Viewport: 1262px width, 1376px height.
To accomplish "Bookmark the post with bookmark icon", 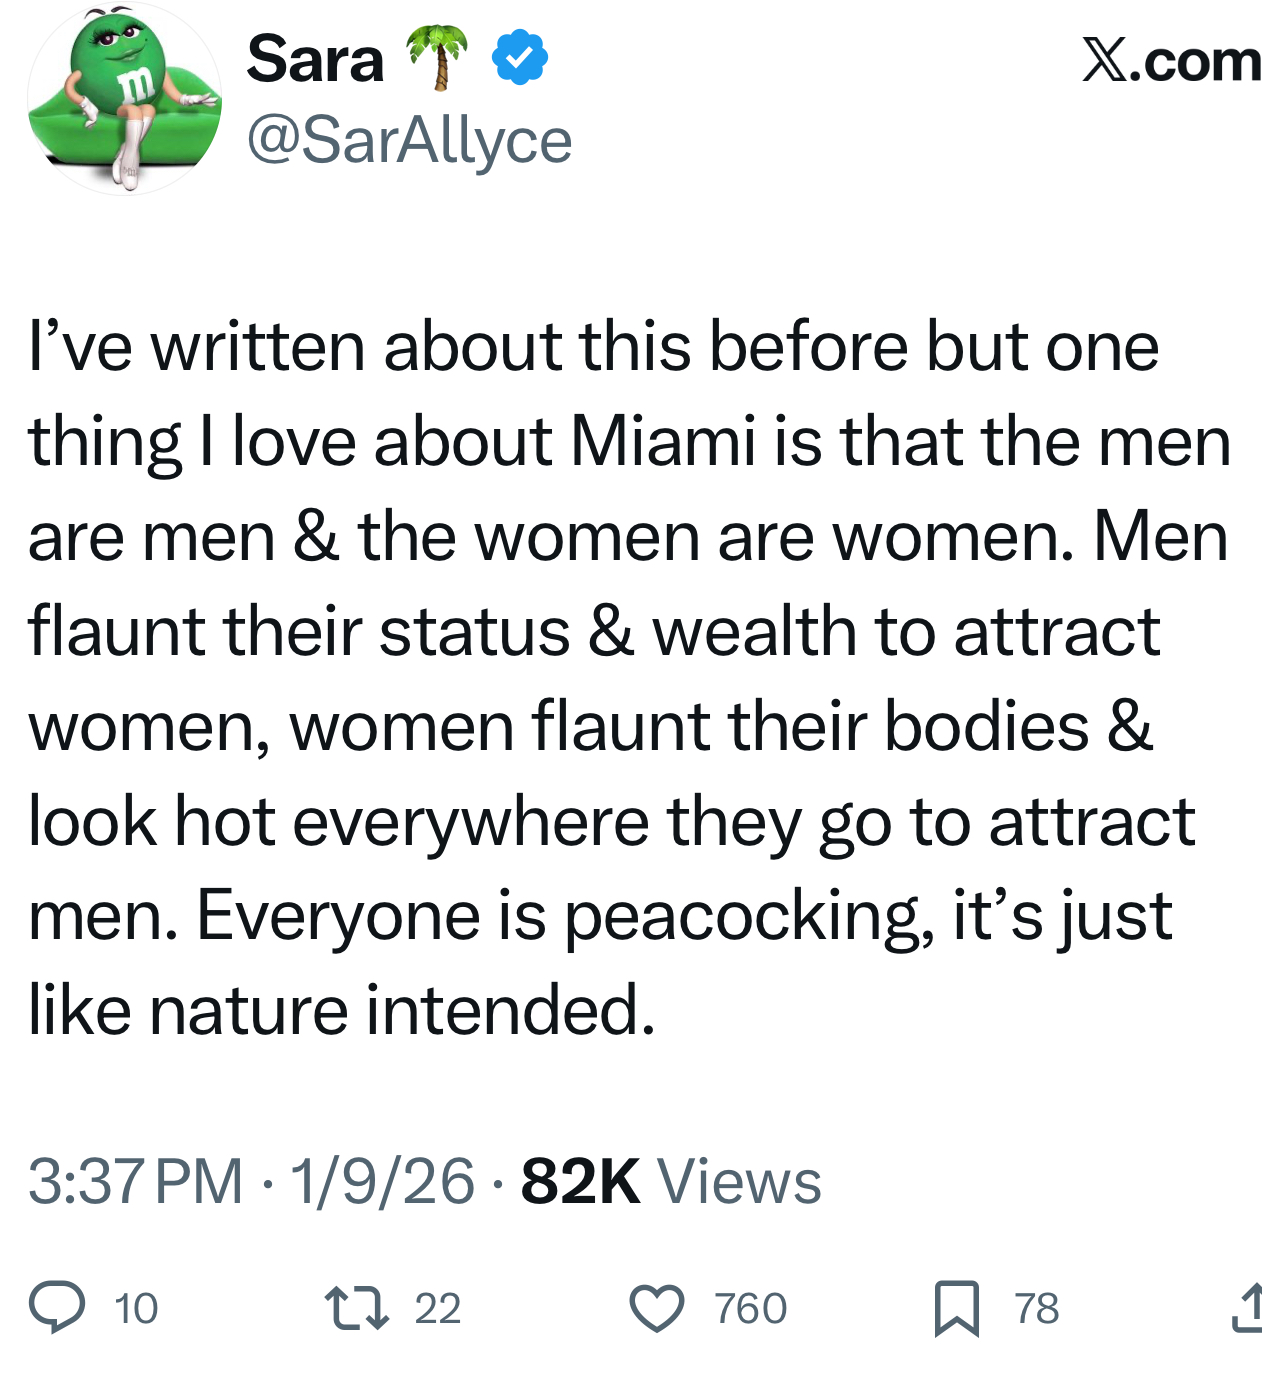I will coord(957,1308).
